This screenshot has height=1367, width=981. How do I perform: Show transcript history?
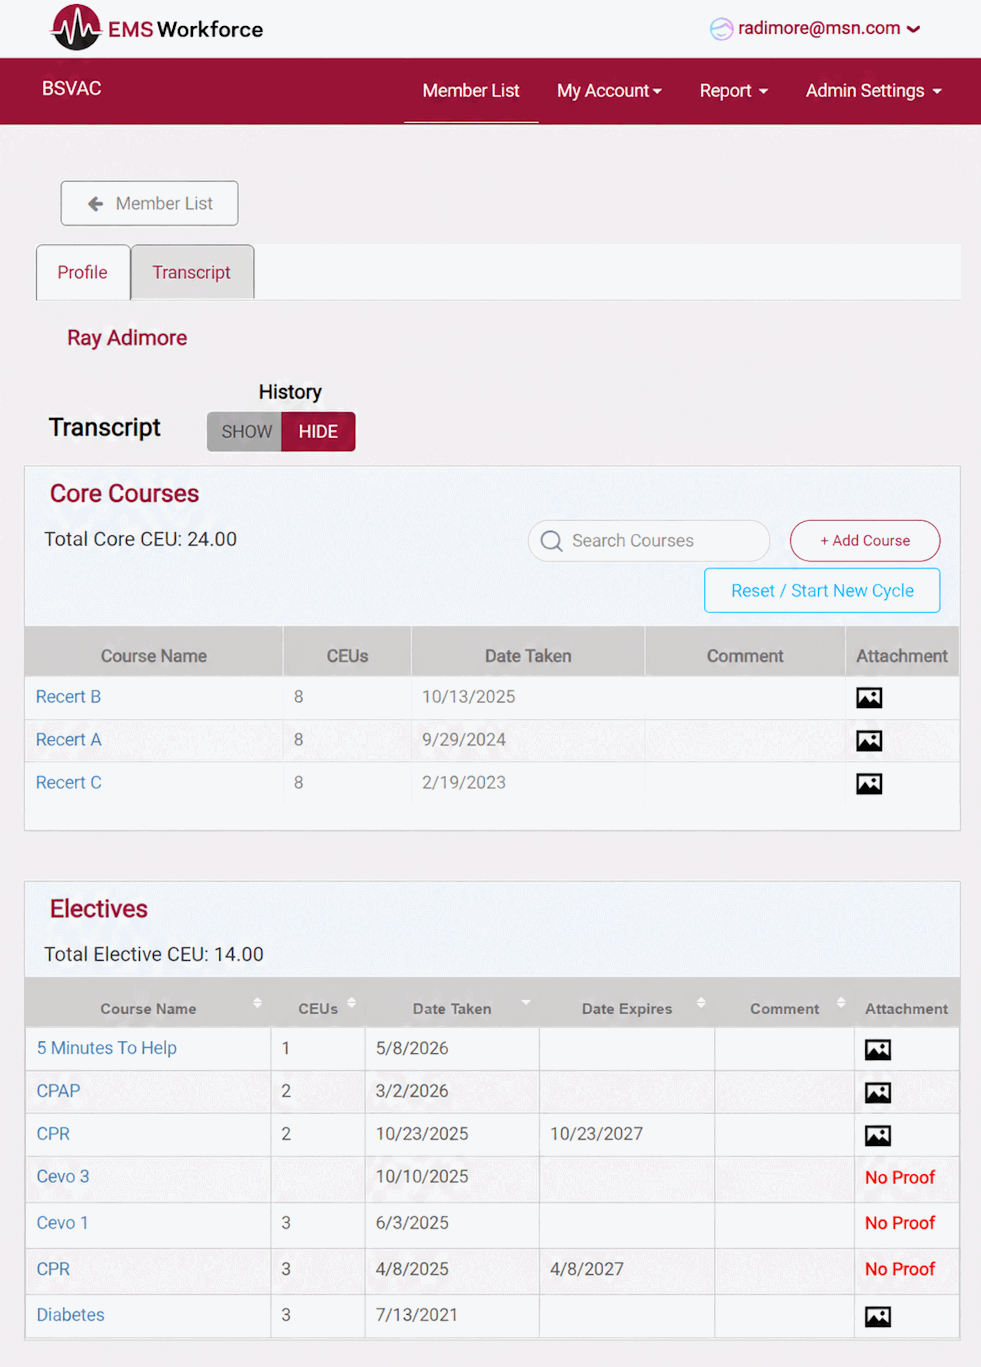pos(245,432)
